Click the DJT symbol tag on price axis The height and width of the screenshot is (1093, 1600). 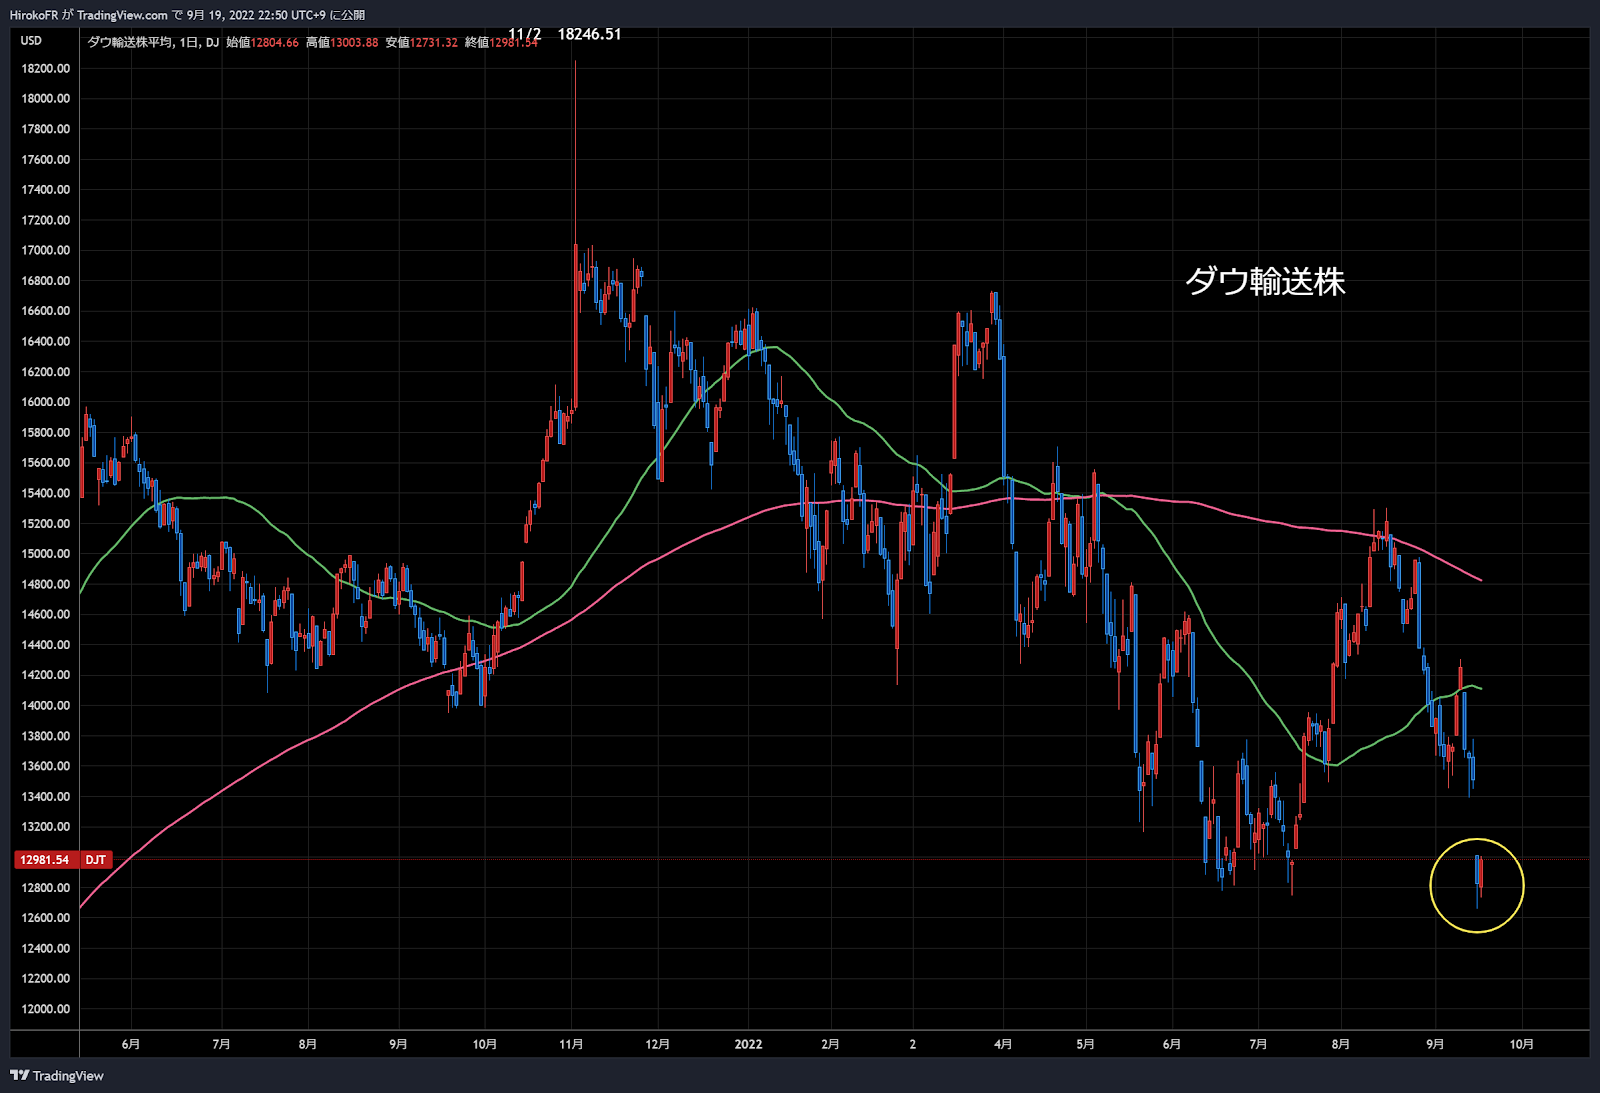coord(96,860)
